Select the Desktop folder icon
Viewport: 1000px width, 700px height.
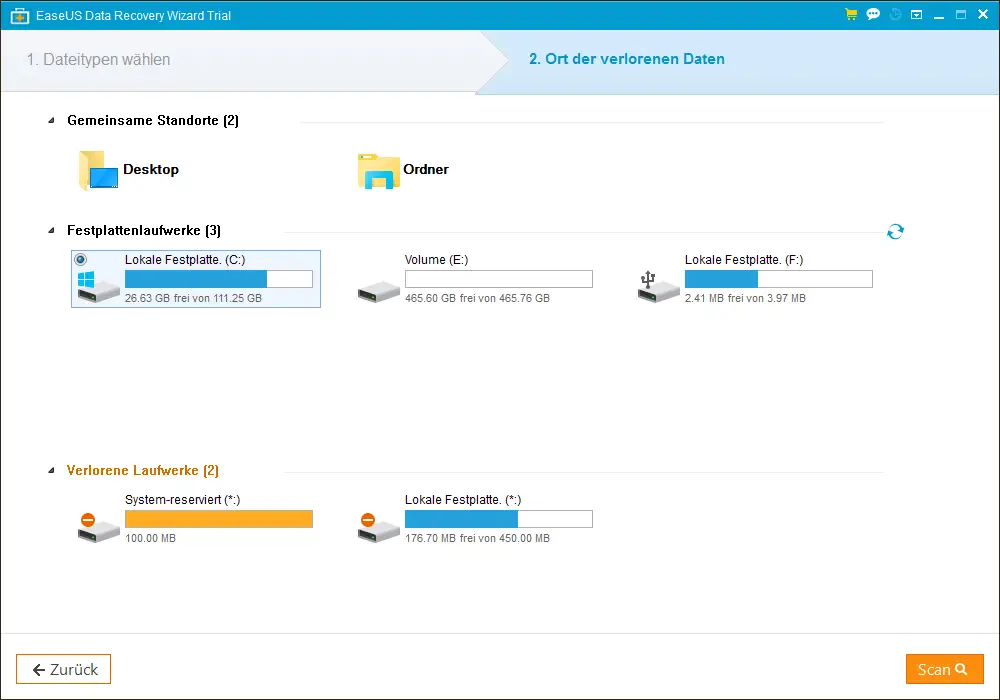pos(98,170)
